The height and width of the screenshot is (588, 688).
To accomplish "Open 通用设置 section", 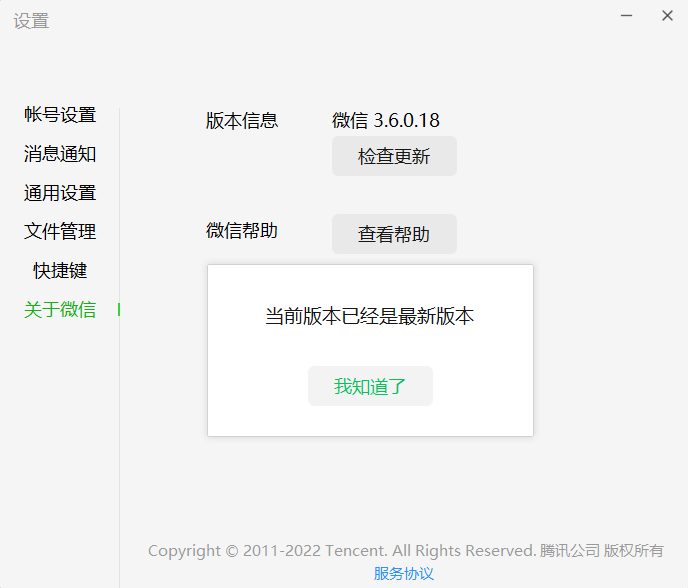I will pos(60,193).
